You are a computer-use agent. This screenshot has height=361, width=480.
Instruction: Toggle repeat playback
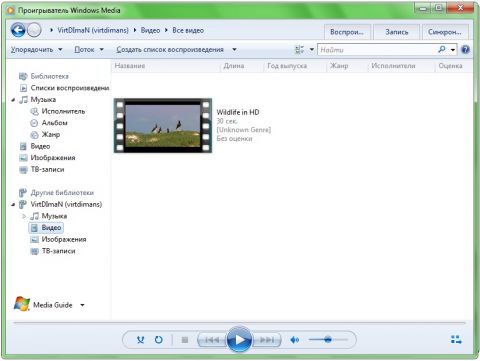tap(159, 340)
